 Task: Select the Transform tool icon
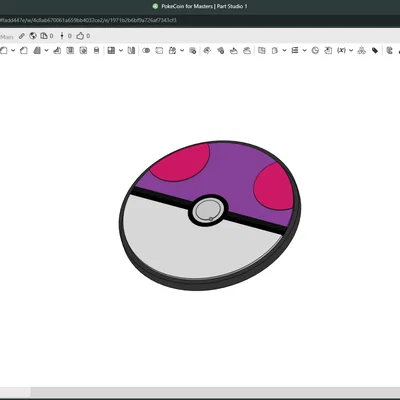point(172,51)
